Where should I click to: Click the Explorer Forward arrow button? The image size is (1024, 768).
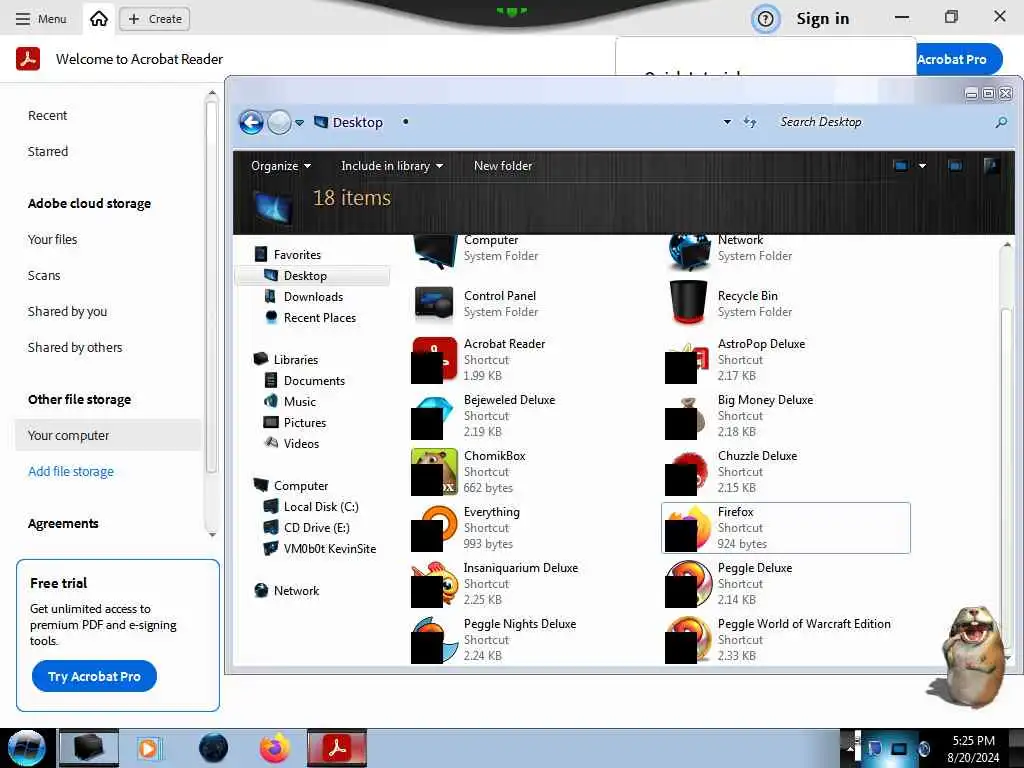[280, 122]
